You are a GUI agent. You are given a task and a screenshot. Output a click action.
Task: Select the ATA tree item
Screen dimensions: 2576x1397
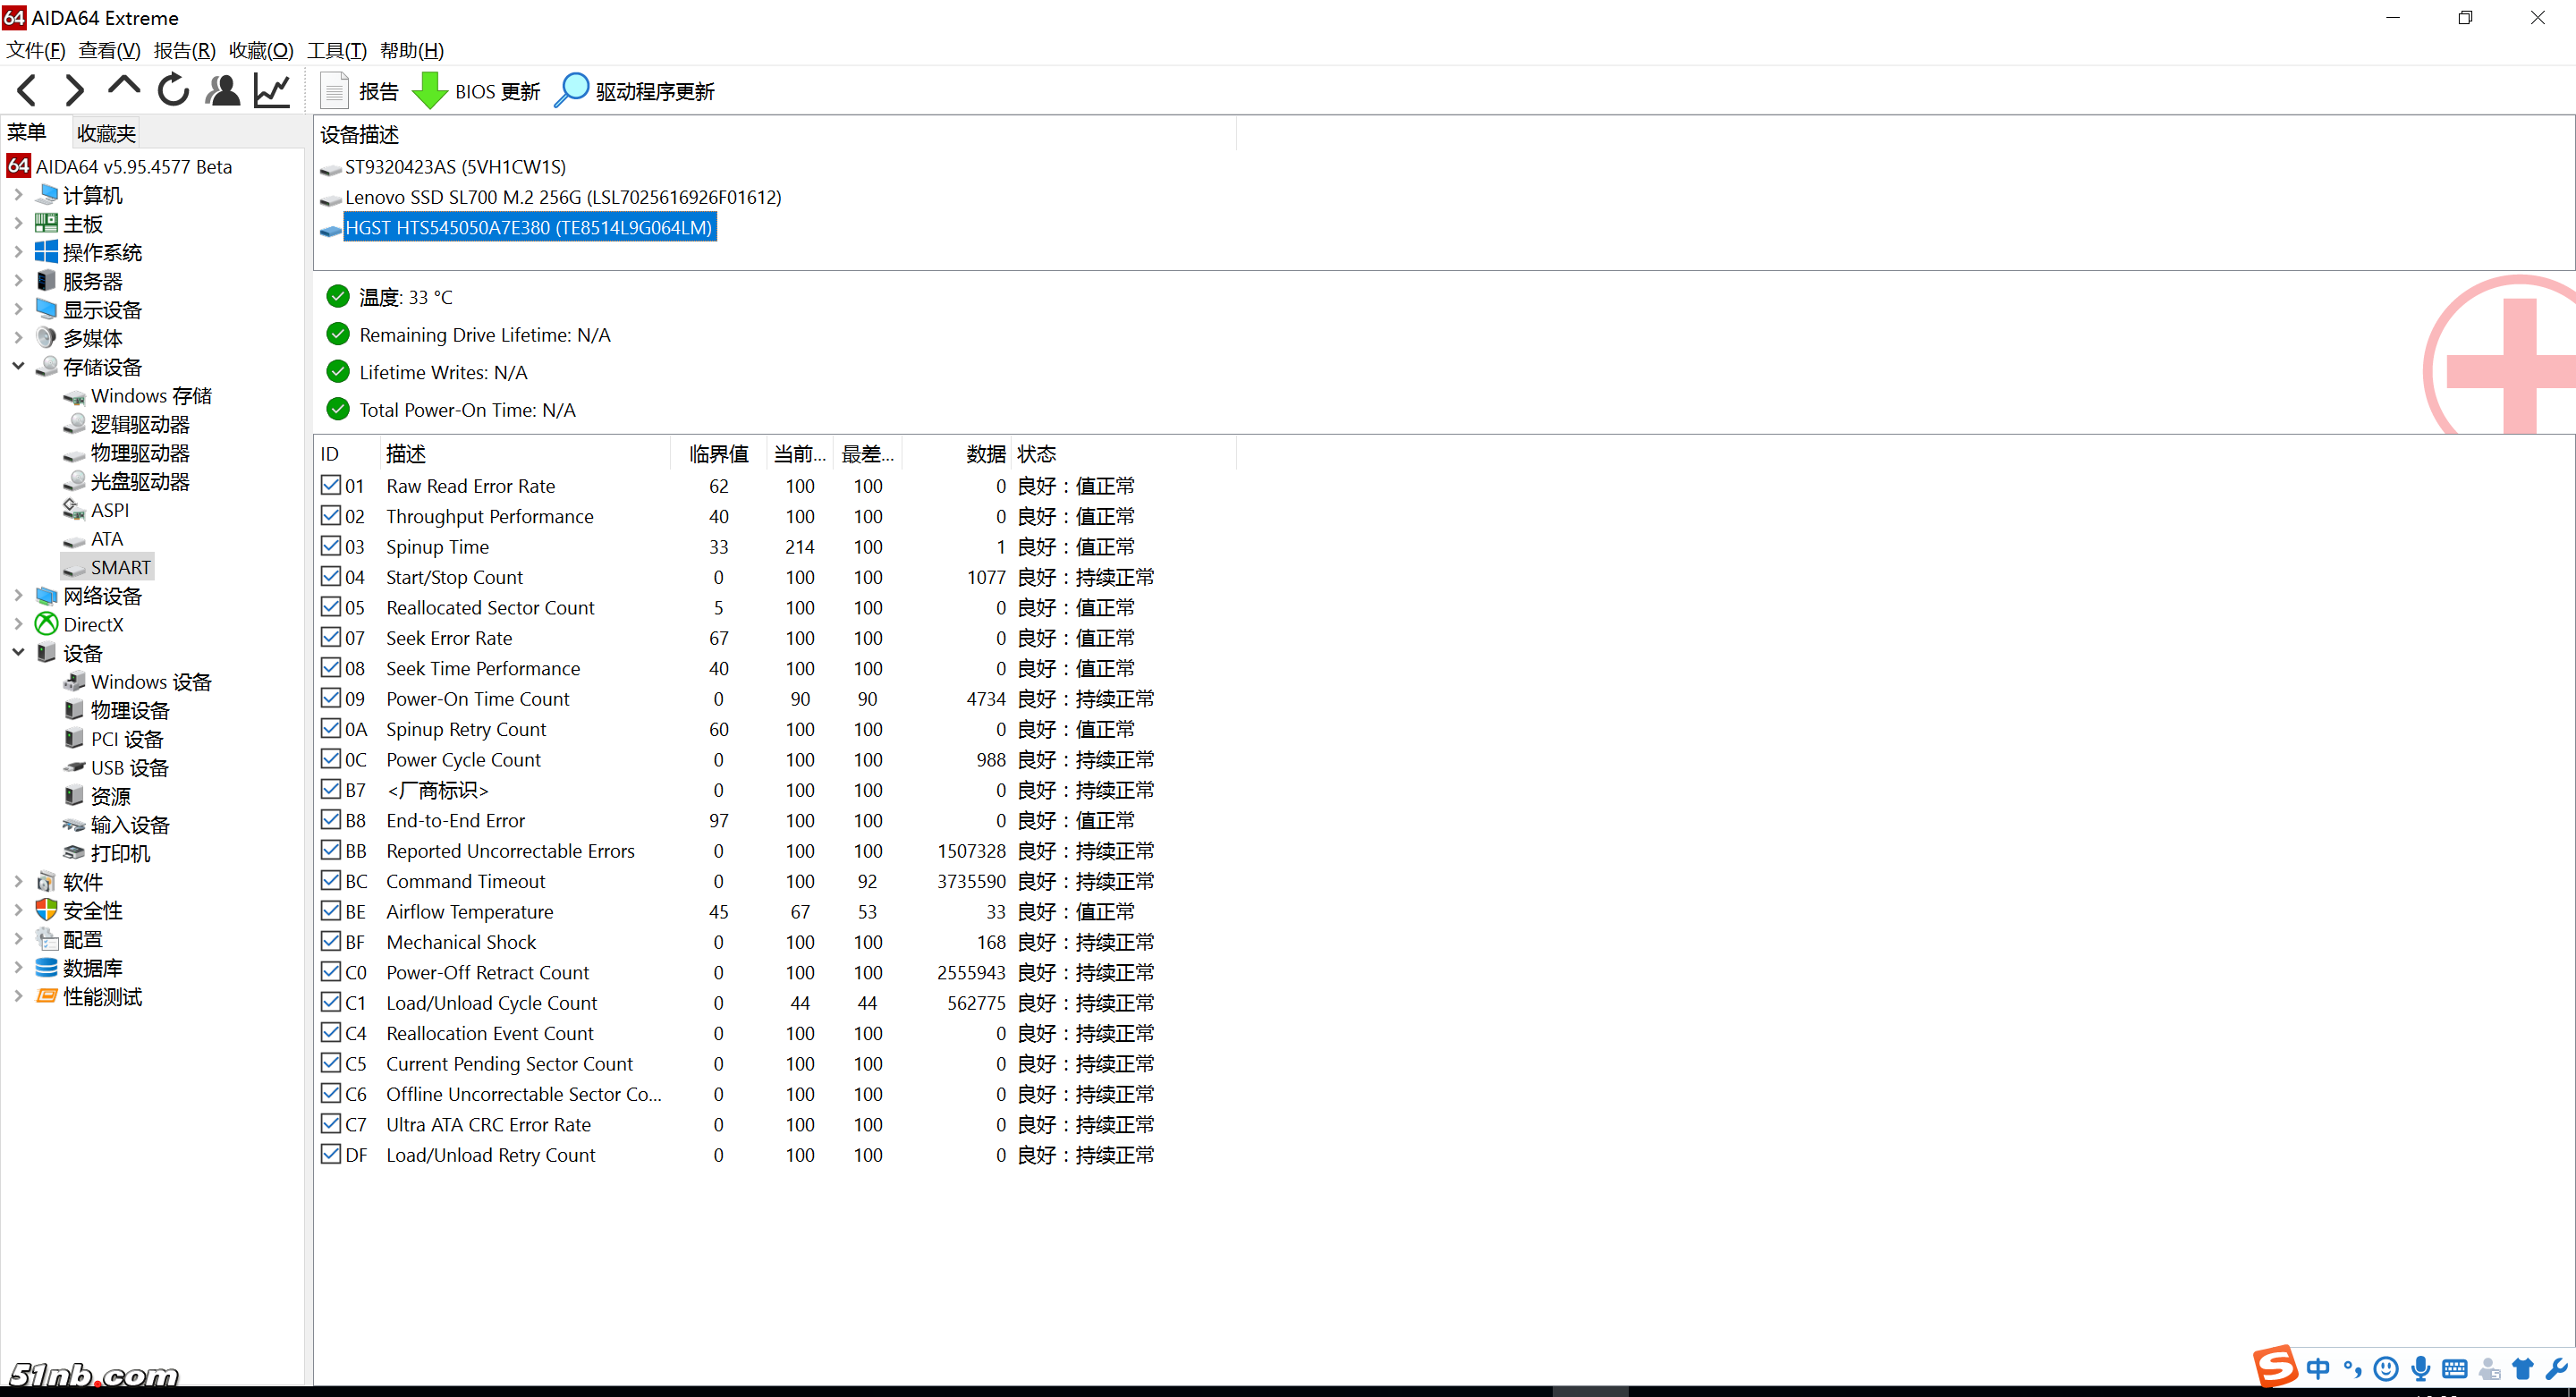point(106,539)
